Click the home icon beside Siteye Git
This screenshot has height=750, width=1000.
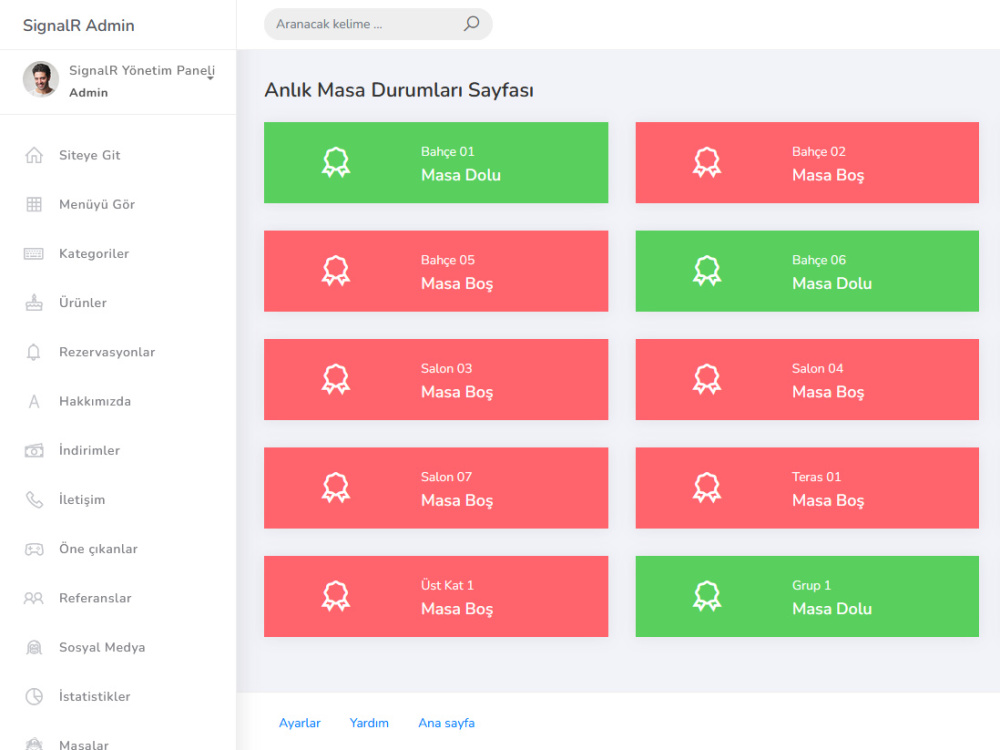tap(34, 155)
